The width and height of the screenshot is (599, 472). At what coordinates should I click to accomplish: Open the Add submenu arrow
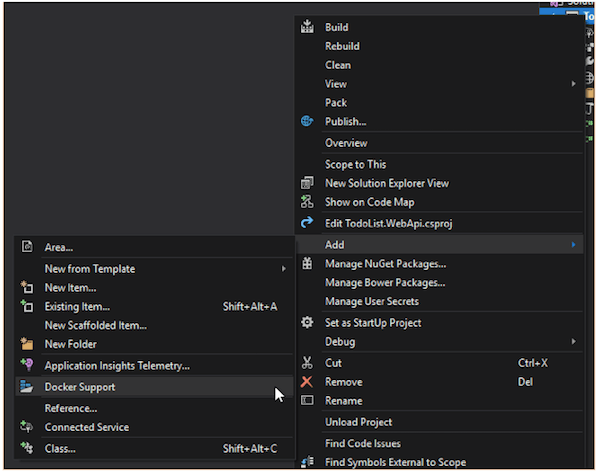coord(573,245)
